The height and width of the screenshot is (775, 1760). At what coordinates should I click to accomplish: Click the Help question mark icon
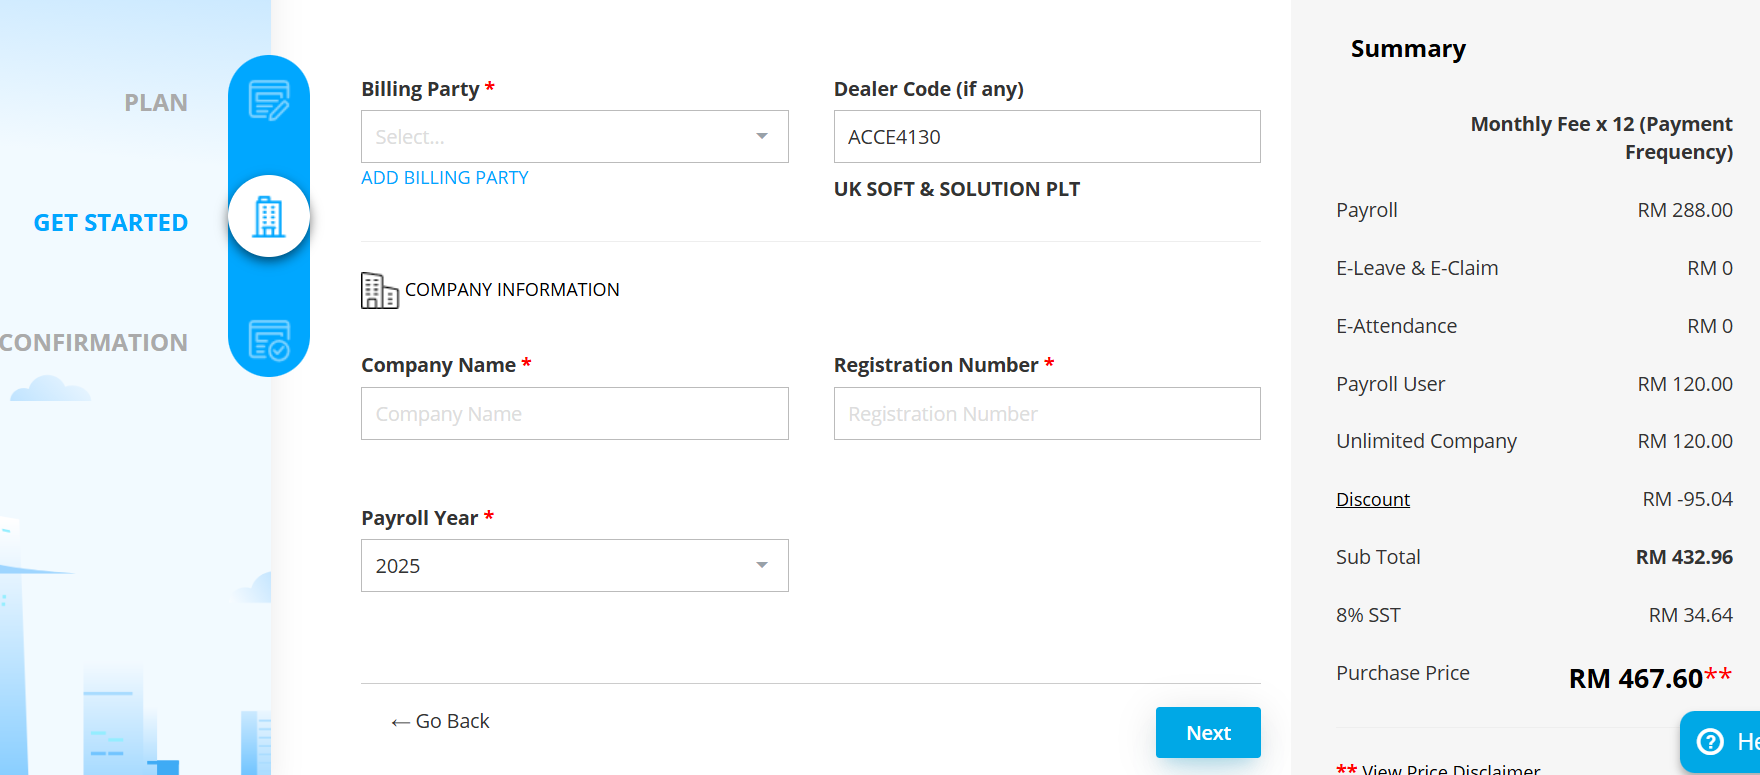pyautogui.click(x=1711, y=741)
